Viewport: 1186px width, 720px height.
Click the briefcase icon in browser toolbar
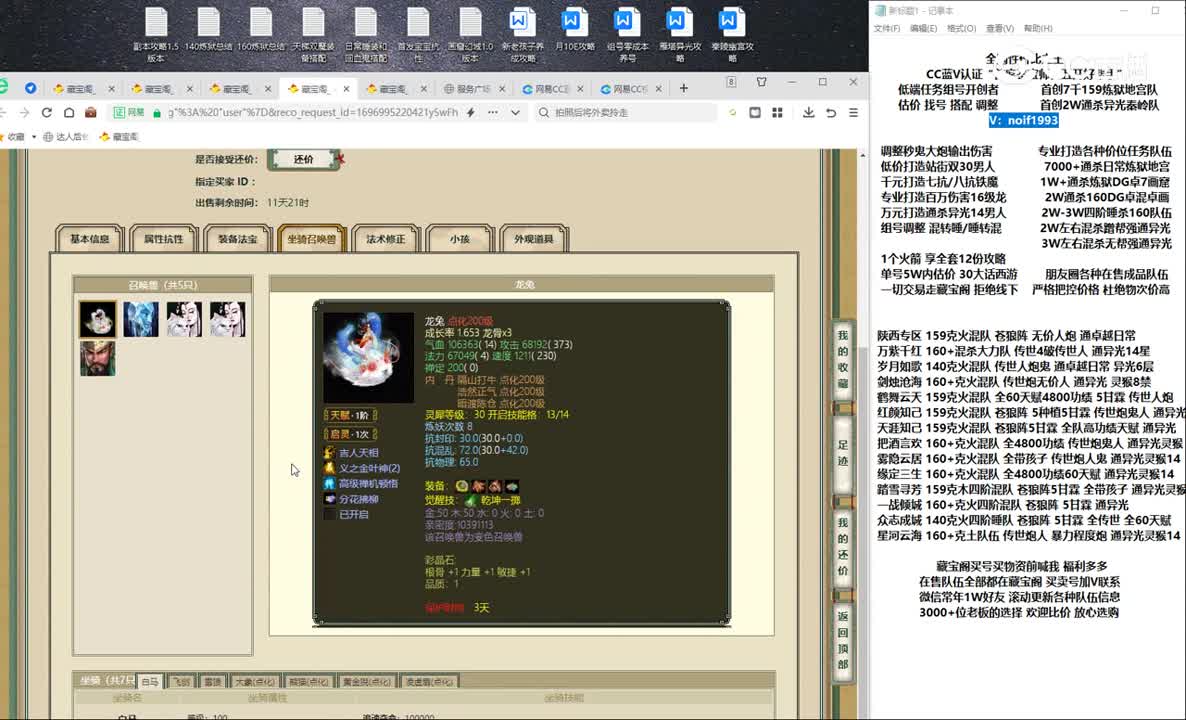tap(91, 112)
